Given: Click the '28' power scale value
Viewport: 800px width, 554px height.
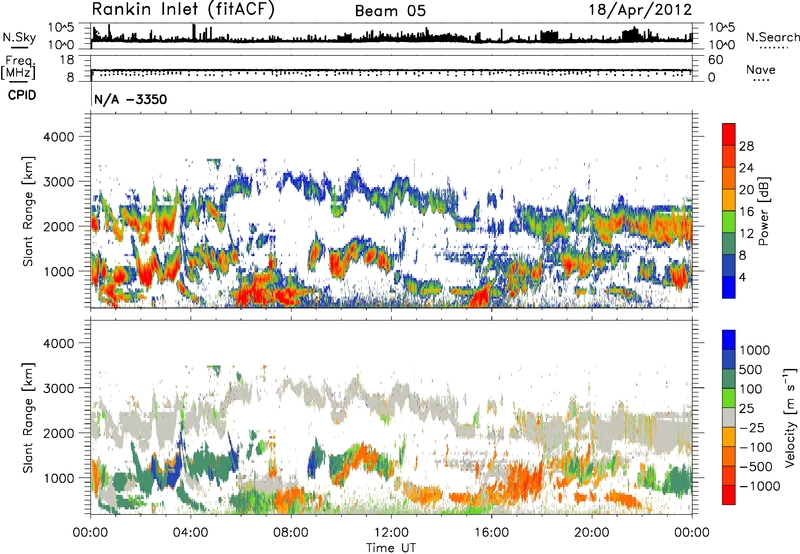Looking at the screenshot, I should [x=746, y=146].
